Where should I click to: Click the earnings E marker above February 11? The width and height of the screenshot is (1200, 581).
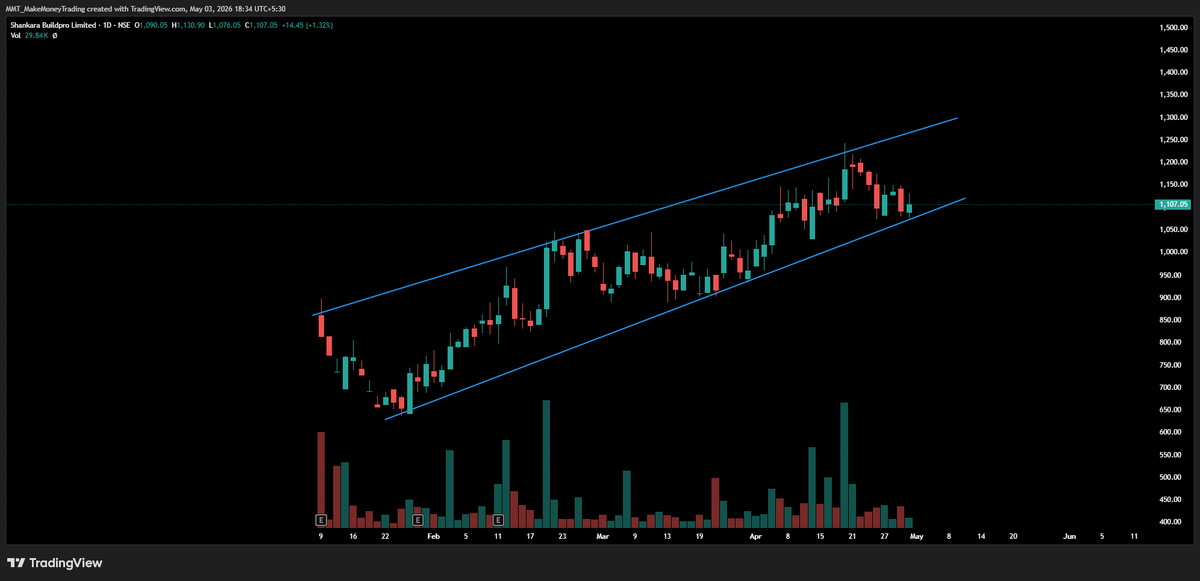pyautogui.click(x=497, y=520)
